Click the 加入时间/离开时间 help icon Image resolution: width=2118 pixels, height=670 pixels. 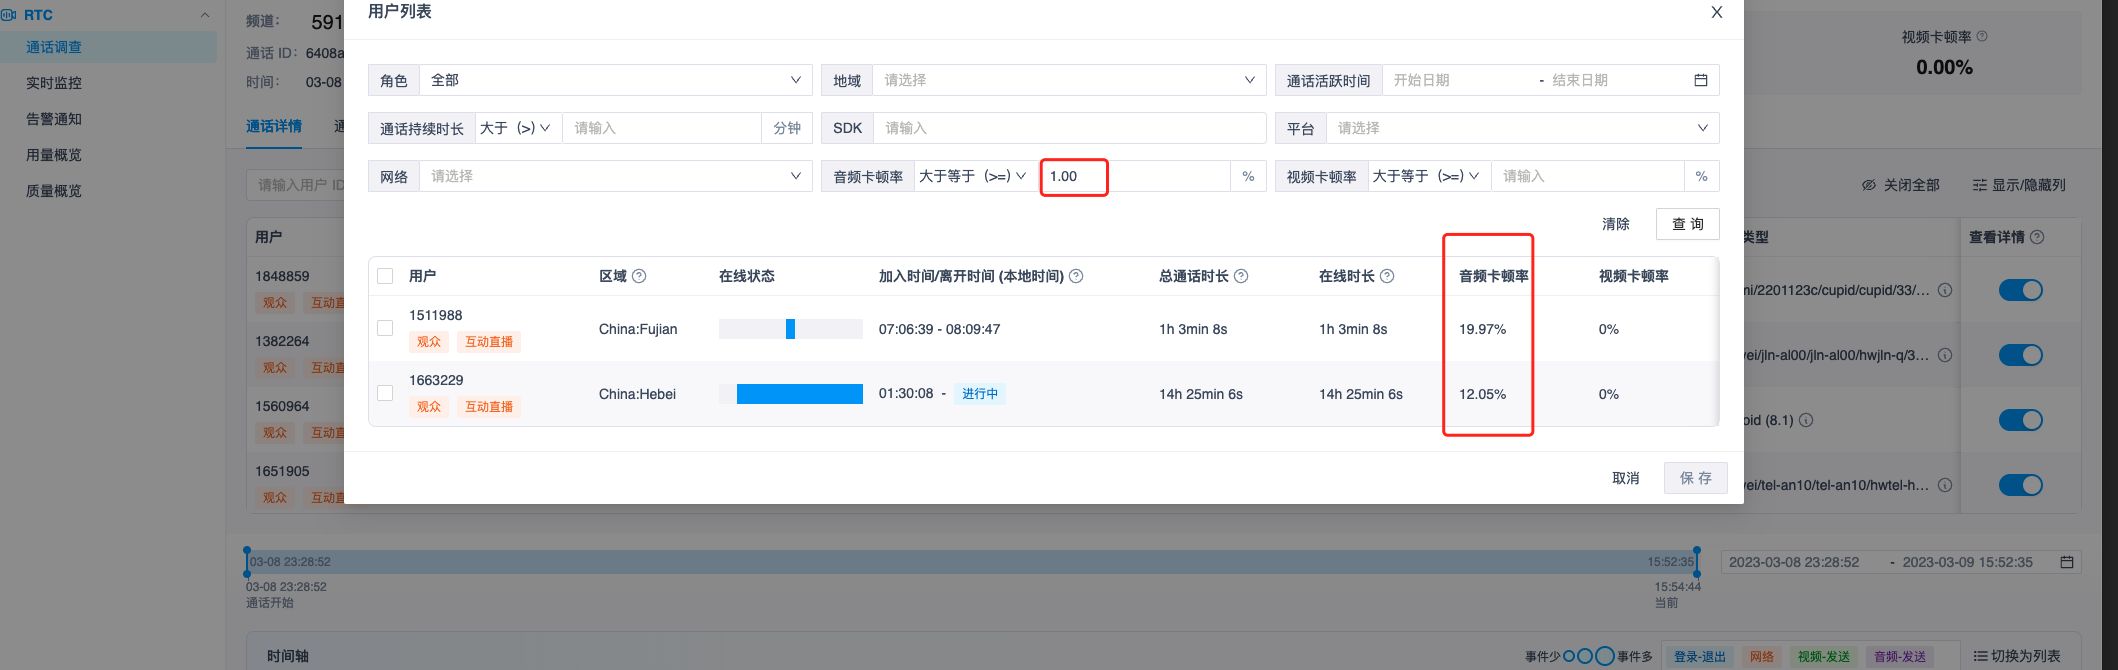[x=1076, y=276]
